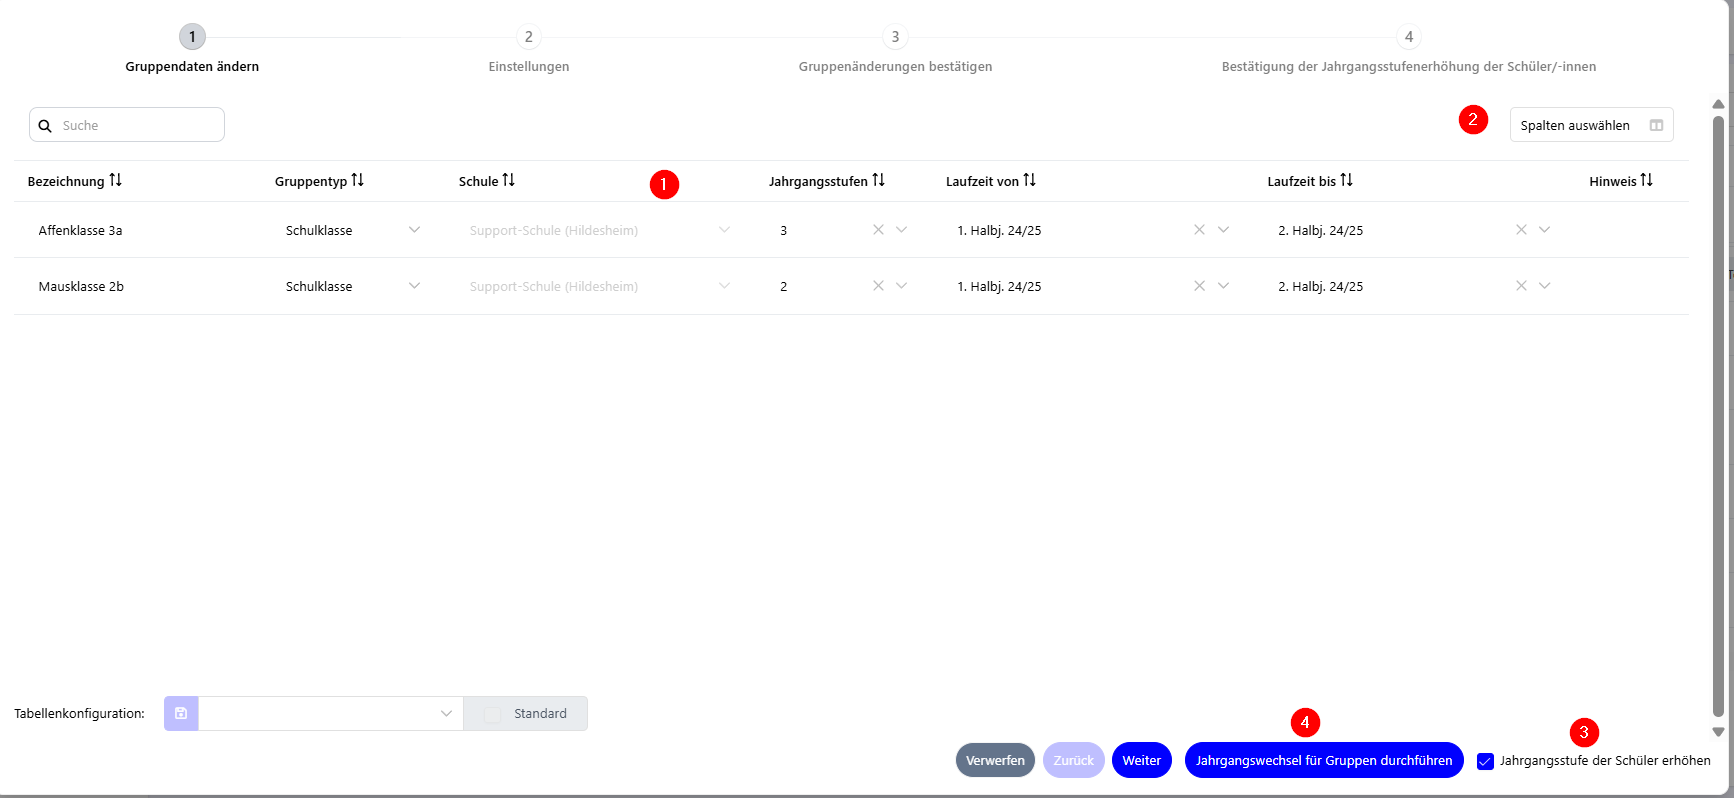This screenshot has height=798, width=1734.
Task: Click the Verwerfen button
Action: (995, 760)
